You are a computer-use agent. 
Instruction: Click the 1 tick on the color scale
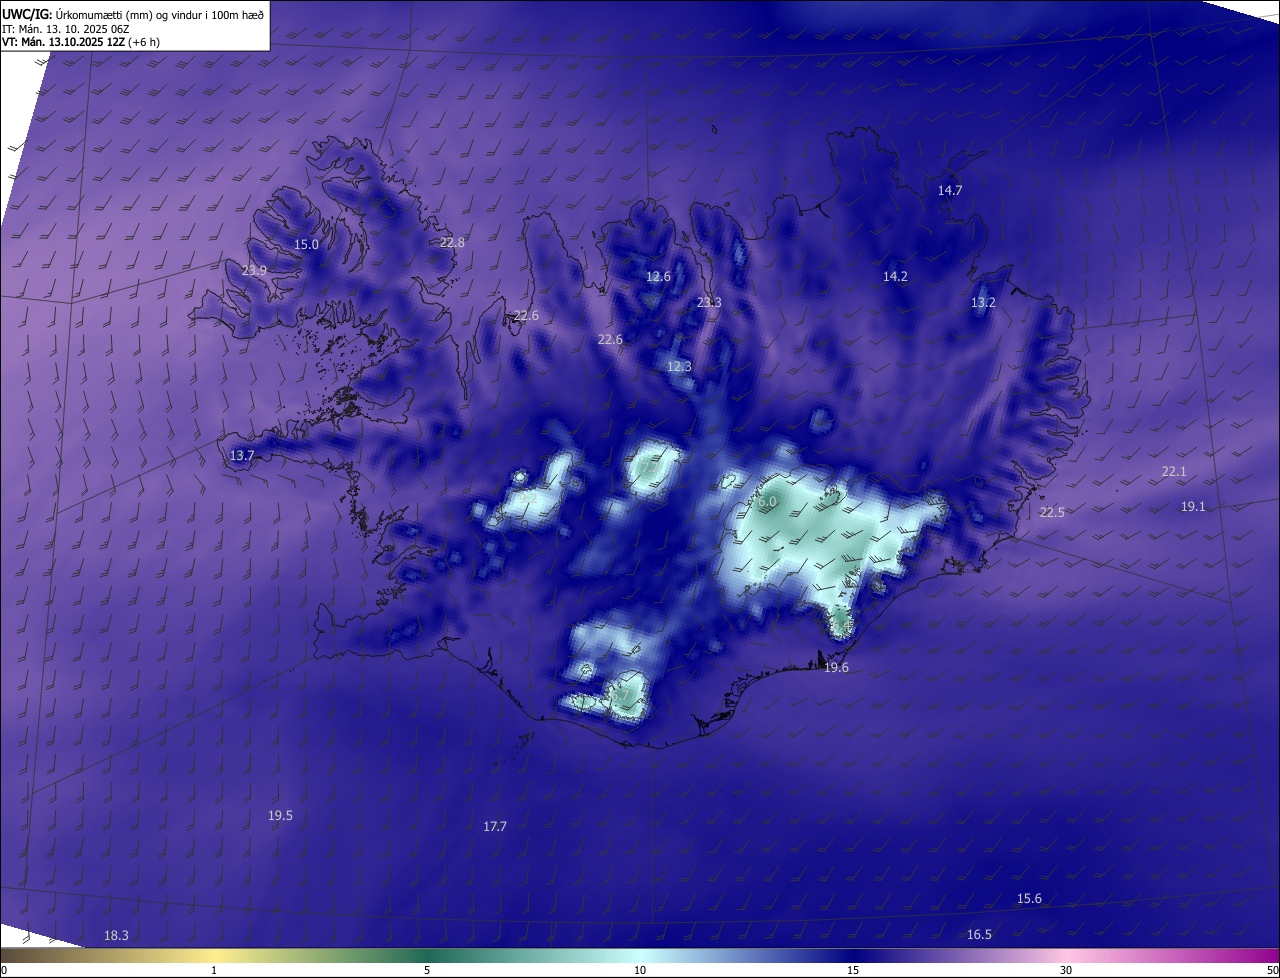click(x=214, y=970)
